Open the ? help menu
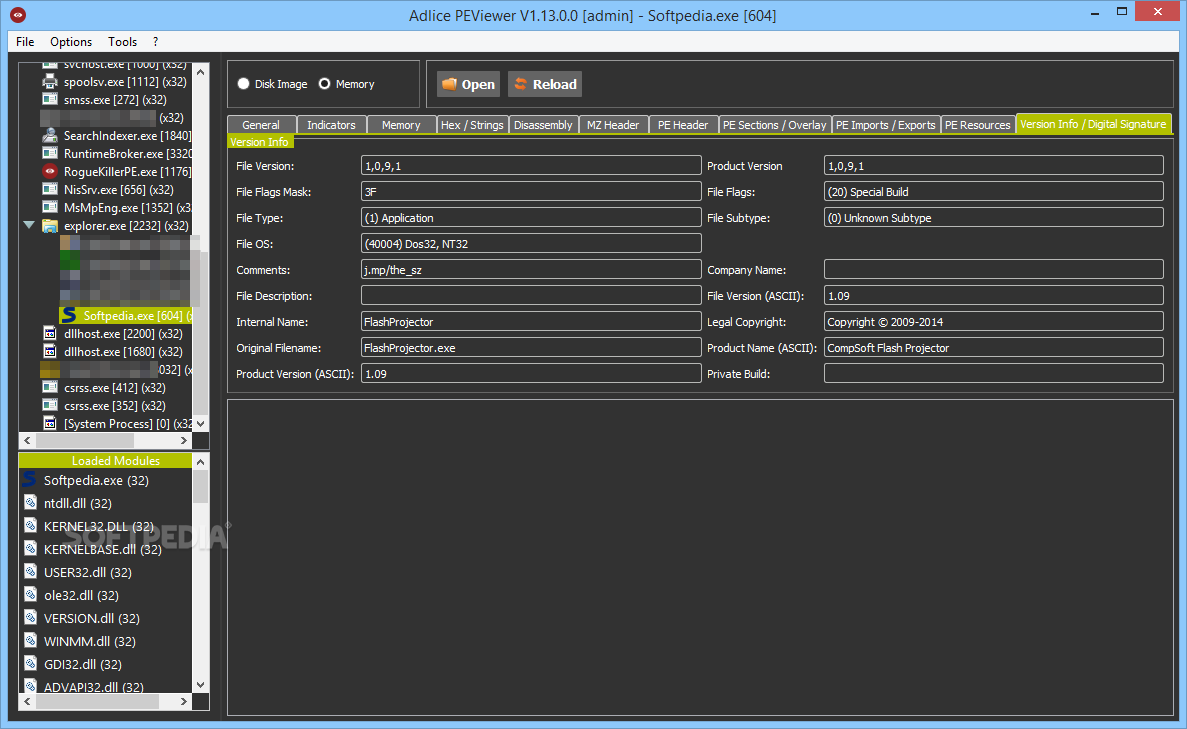The width and height of the screenshot is (1187, 729). [x=155, y=42]
